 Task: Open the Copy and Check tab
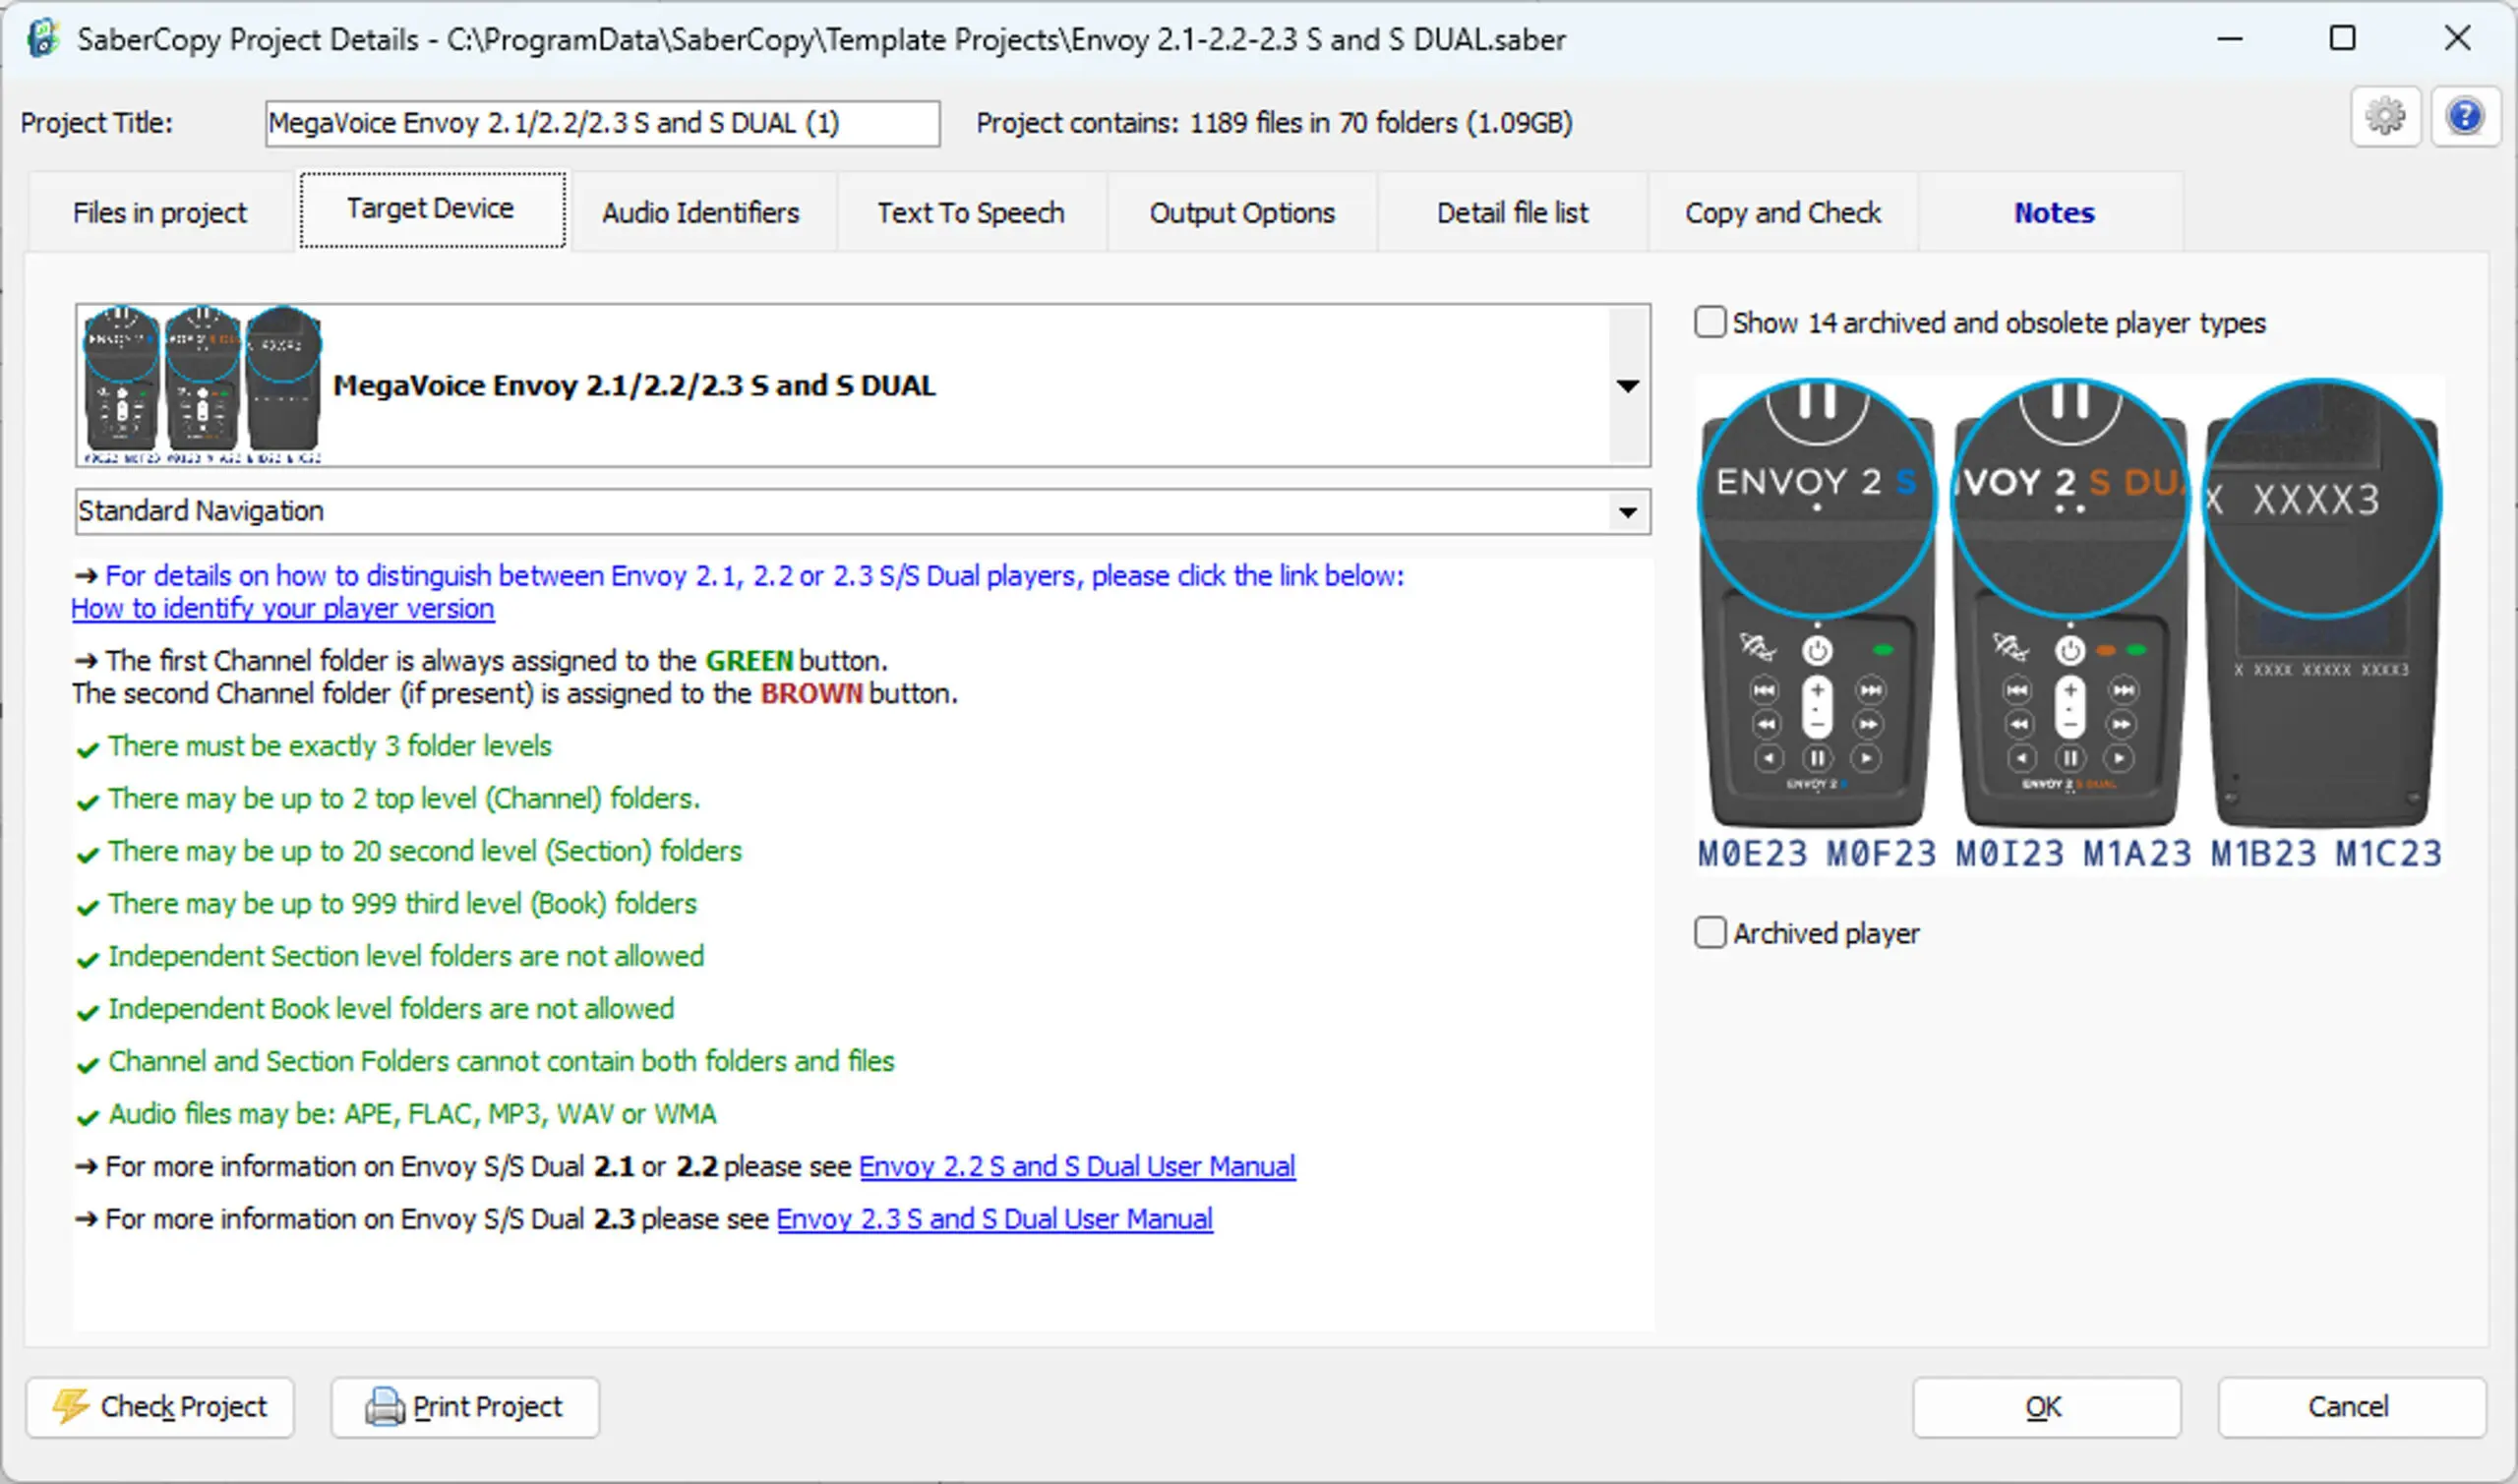[x=1783, y=213]
